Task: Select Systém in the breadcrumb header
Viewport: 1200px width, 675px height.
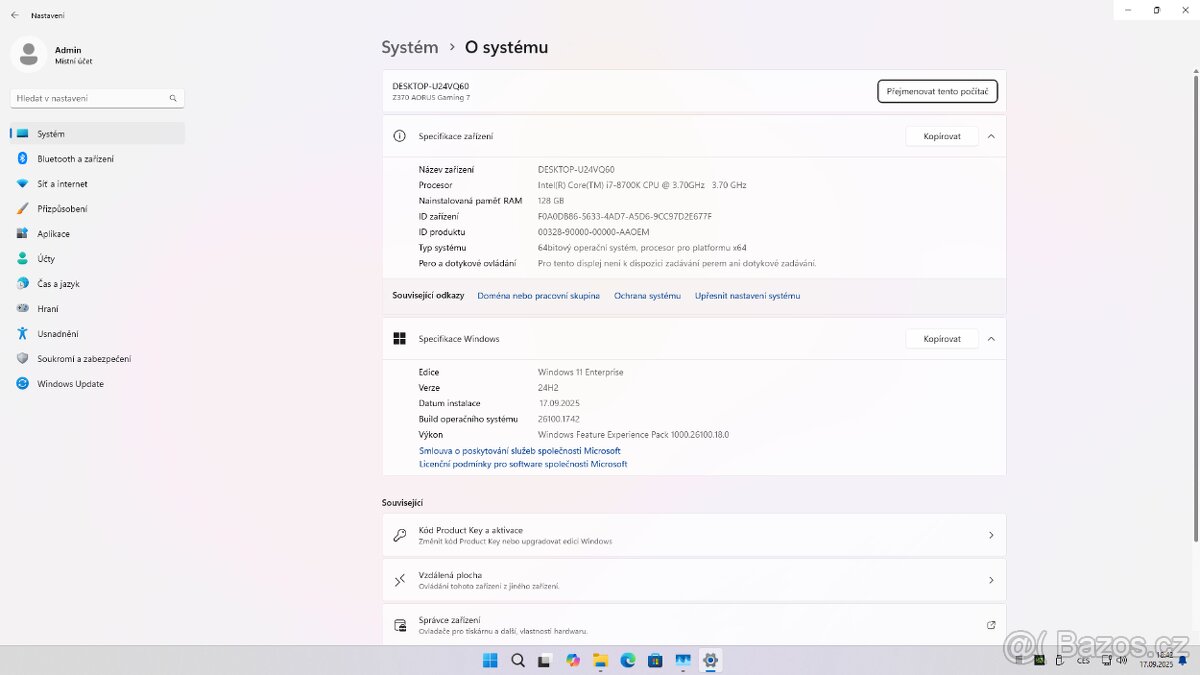Action: 409,47
